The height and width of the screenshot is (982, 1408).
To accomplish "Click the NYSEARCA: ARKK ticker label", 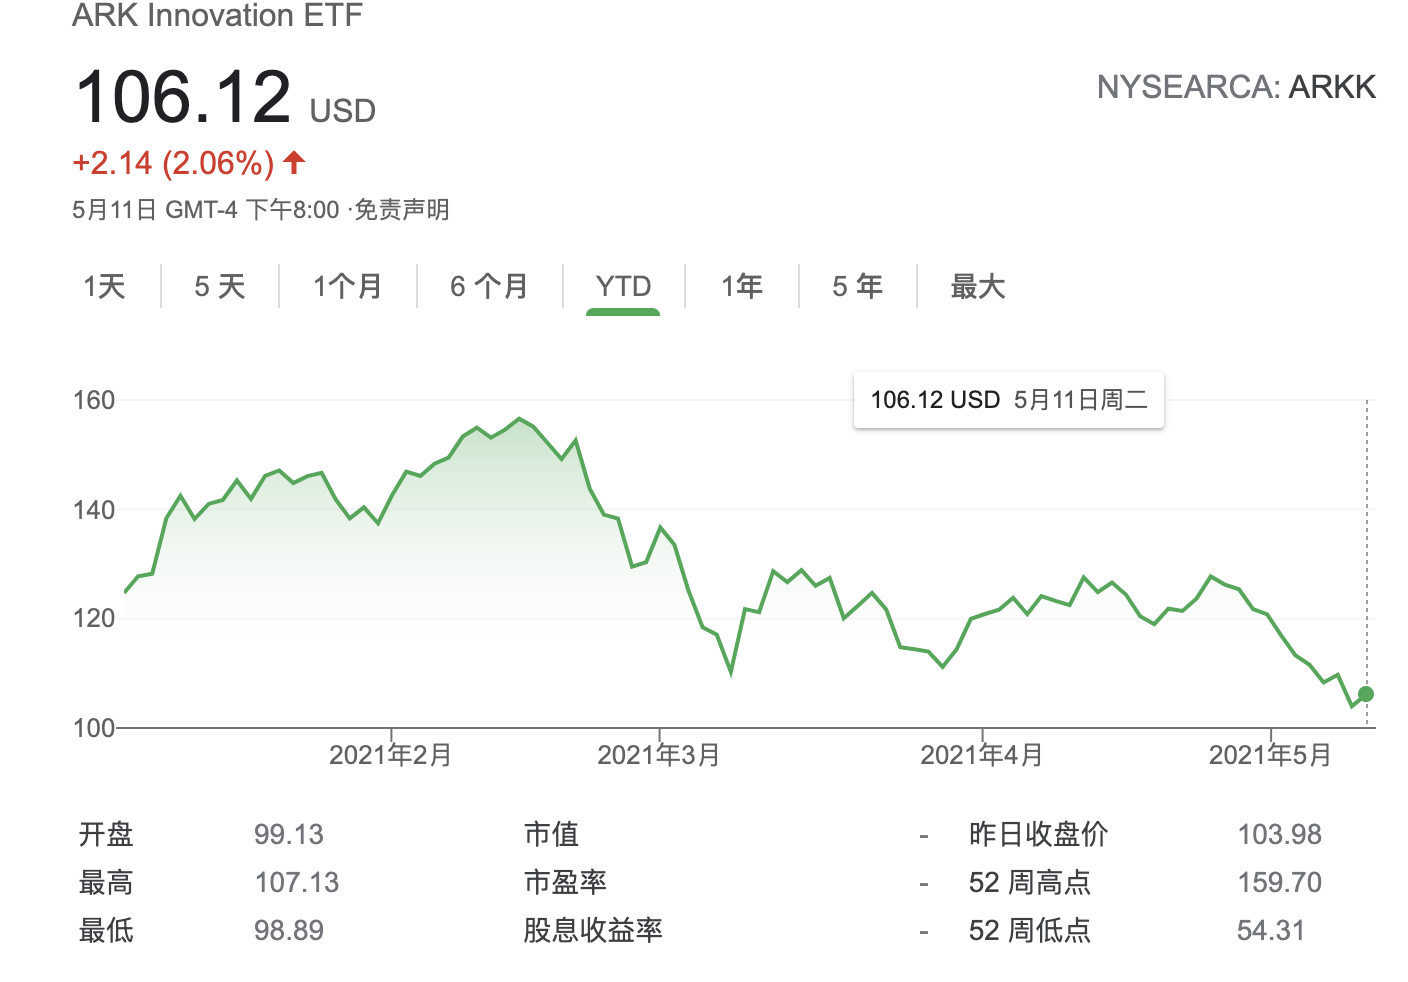I will (1236, 88).
